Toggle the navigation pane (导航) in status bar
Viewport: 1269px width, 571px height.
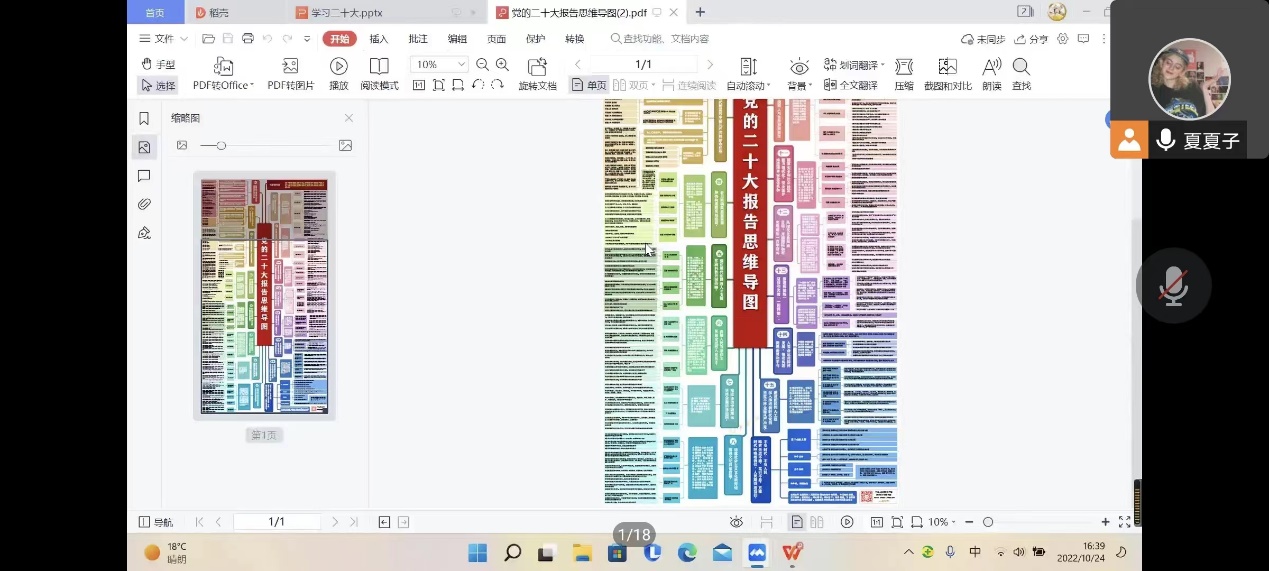[155, 522]
